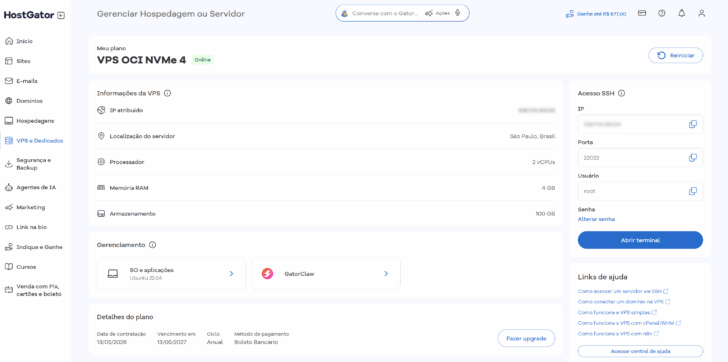Open Como funciona a VPS com cPanel/WHM
Viewport: 728px width, 362px height.
[629, 323]
